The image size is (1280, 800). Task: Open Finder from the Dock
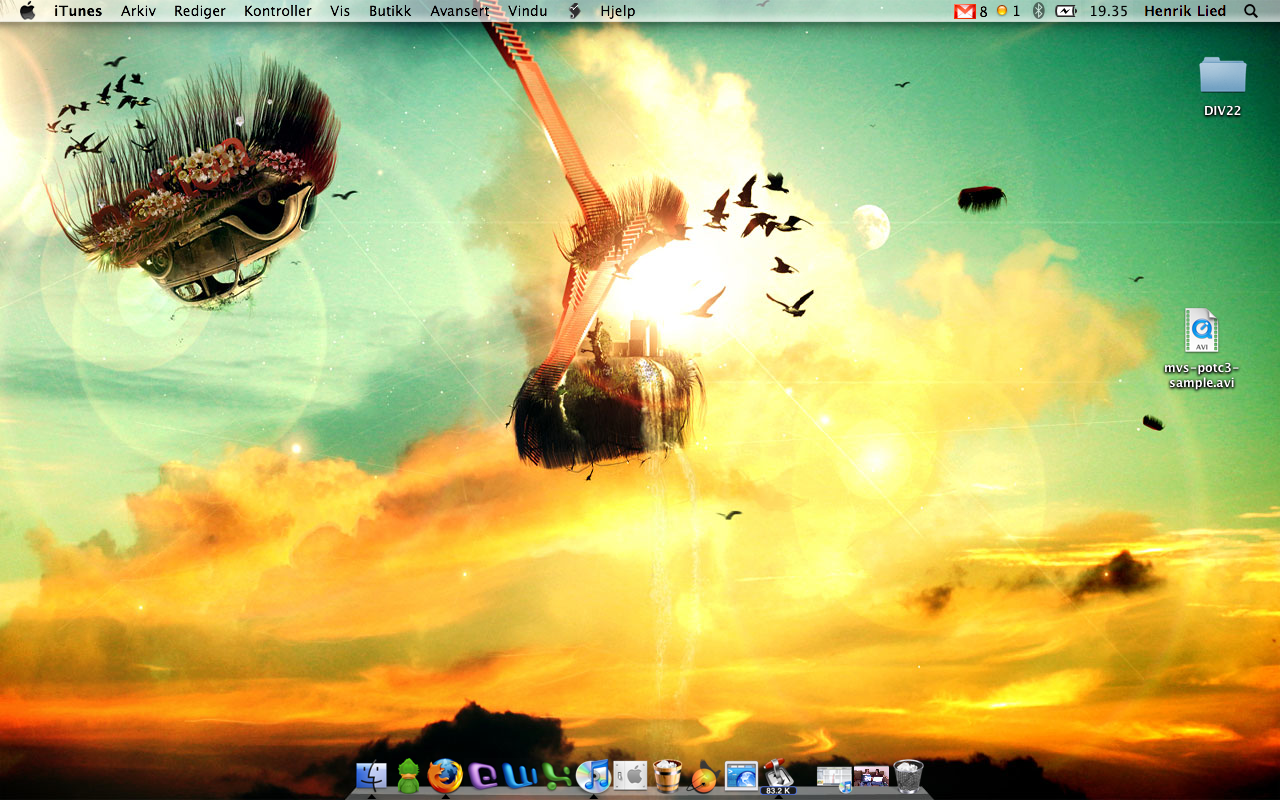pyautogui.click(x=372, y=775)
